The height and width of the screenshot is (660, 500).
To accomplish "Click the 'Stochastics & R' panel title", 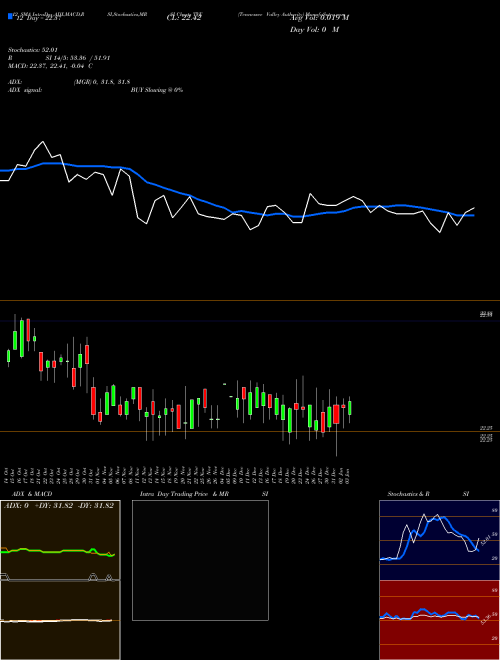I will 409,494.
